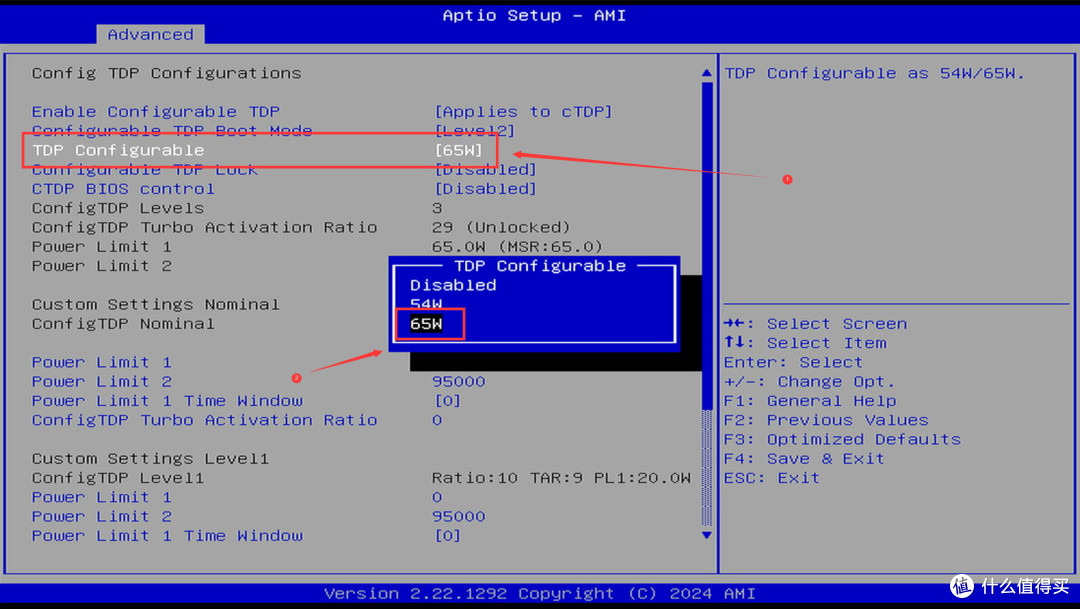Pick the highlighted 65W popup option
Screen dimensions: 1080x609
426,324
